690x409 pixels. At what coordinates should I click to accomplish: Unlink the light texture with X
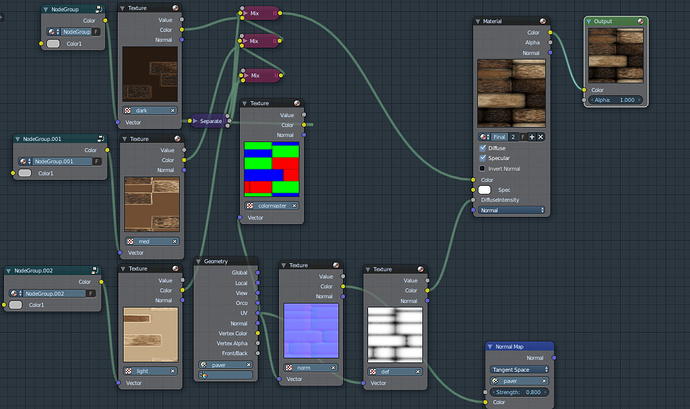(x=172, y=371)
